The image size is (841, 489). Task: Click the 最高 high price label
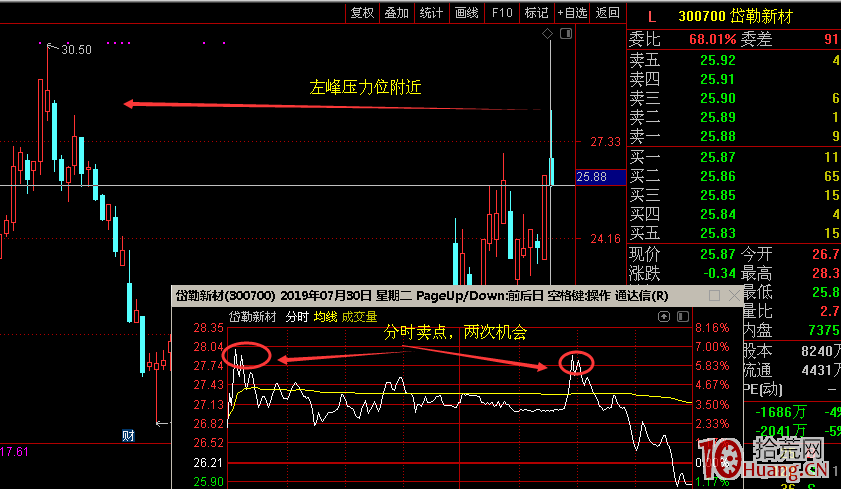click(757, 273)
